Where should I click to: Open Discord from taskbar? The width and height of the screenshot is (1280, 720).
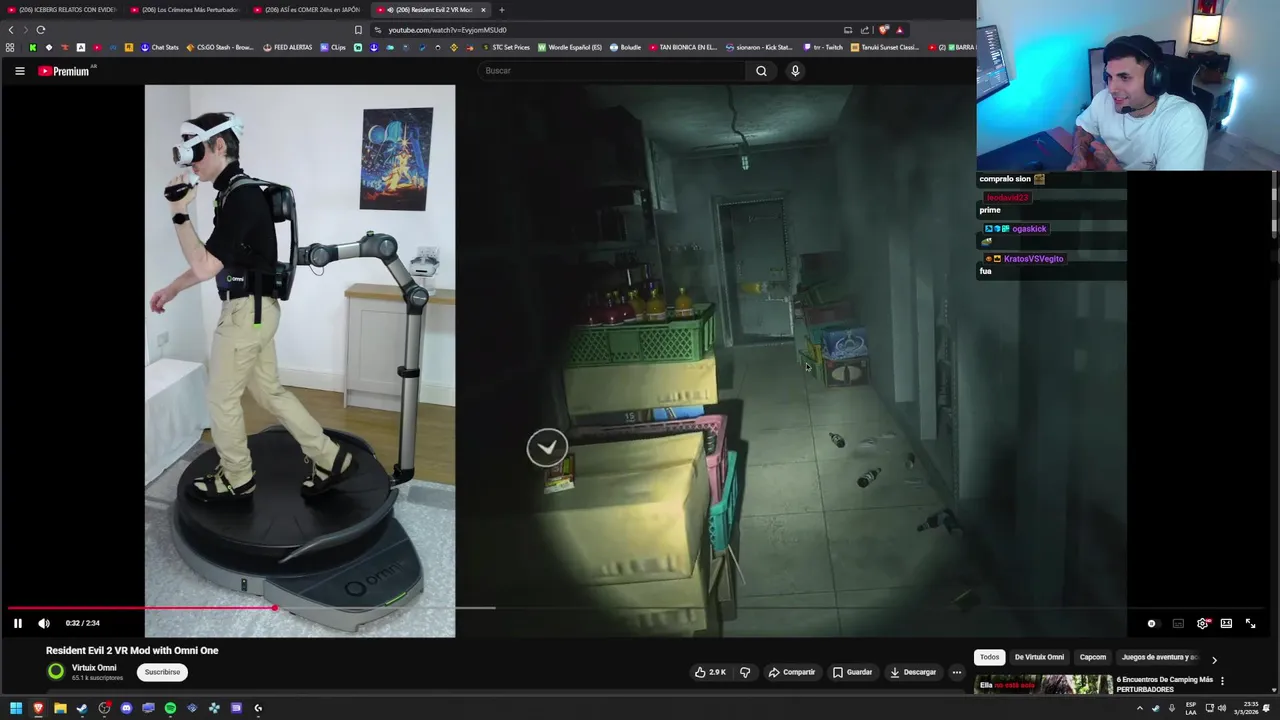[x=126, y=708]
